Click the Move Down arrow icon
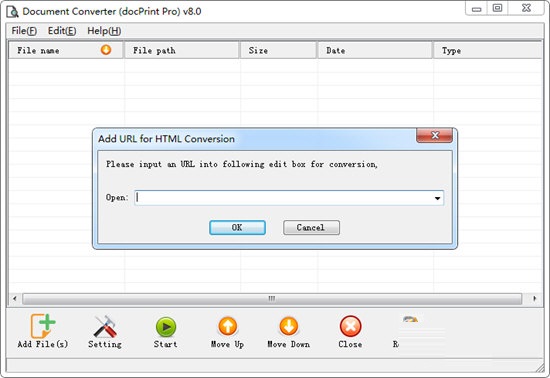 point(289,326)
